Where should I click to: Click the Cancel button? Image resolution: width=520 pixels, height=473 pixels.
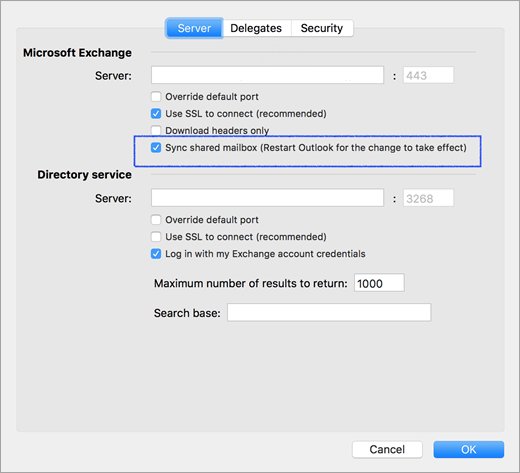click(x=387, y=450)
